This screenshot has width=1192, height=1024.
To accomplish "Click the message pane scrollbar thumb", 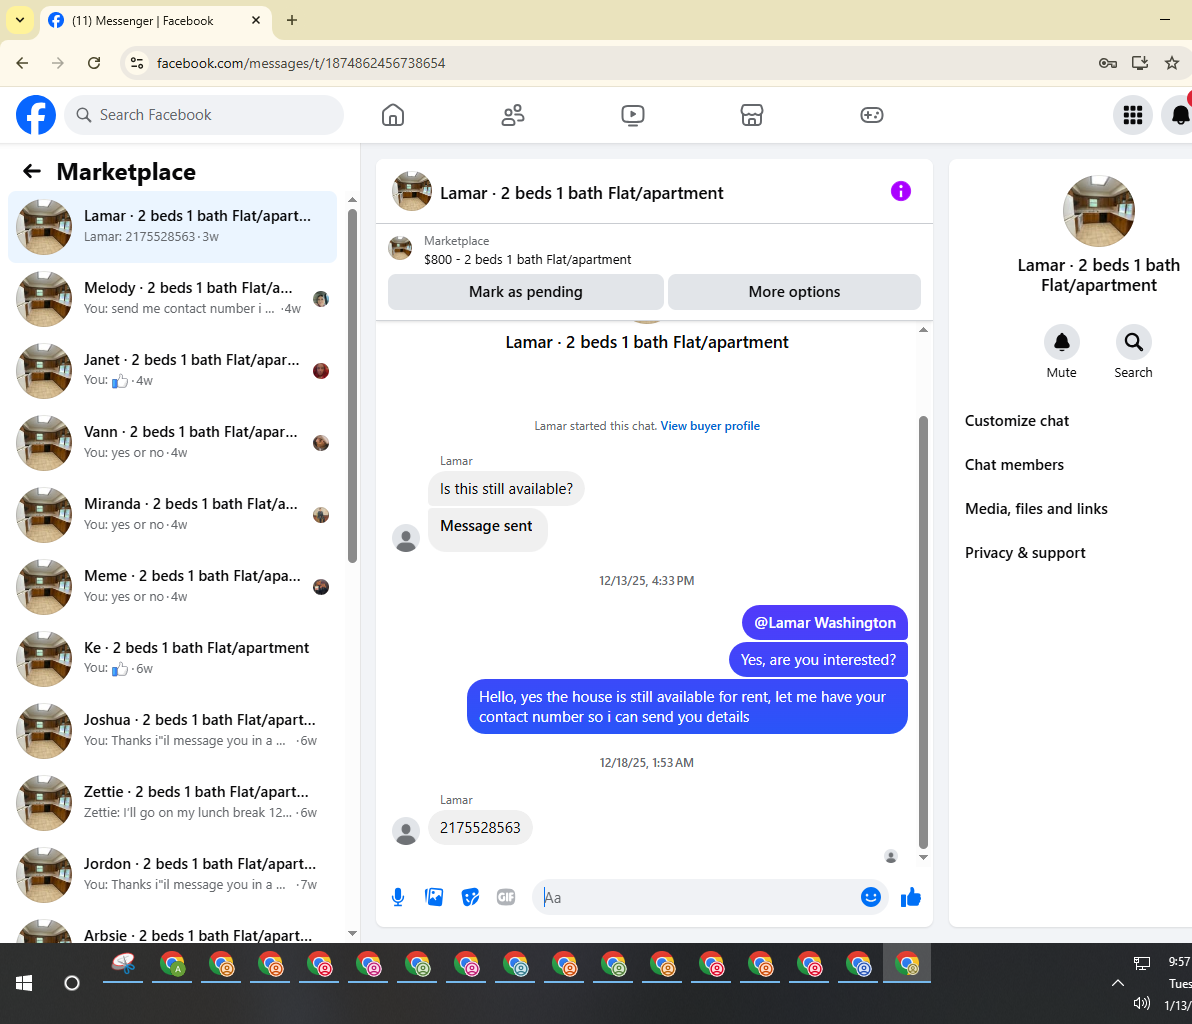I will tap(923, 632).
